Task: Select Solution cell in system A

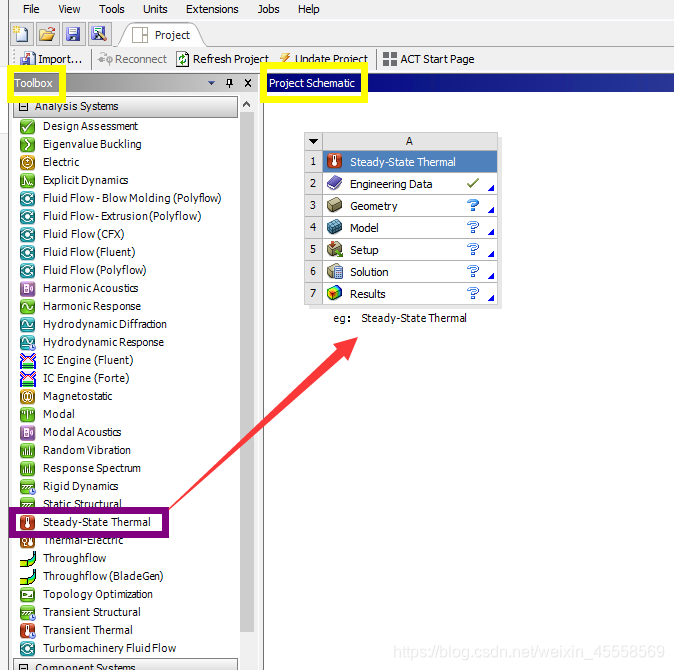Action: coord(410,272)
